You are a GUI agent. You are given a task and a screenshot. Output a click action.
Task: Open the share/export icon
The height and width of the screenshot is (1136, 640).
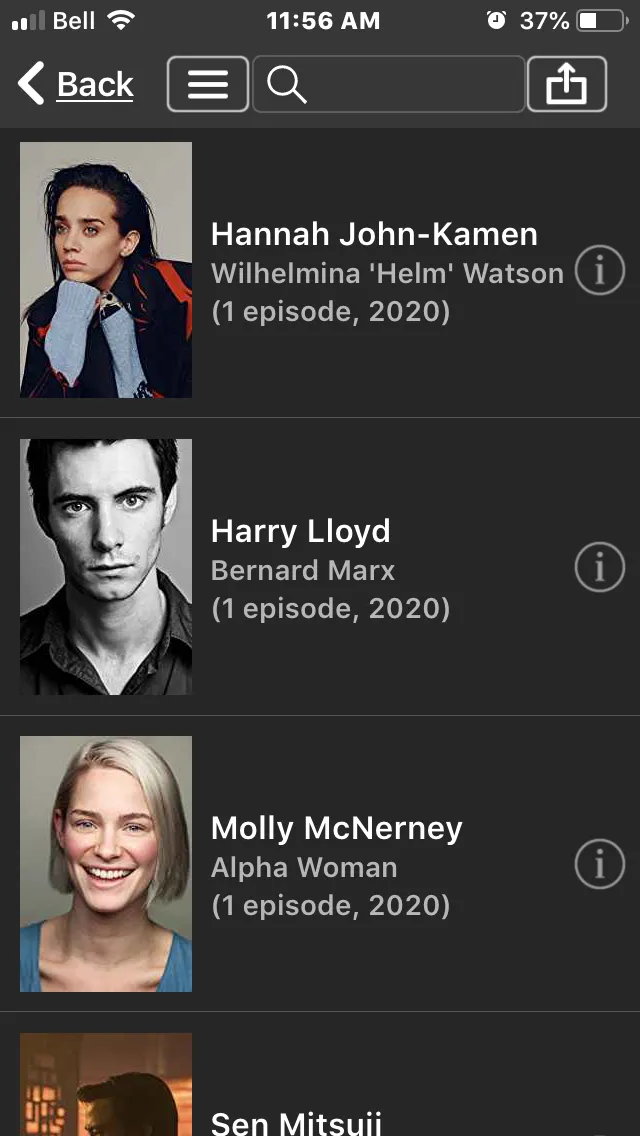(567, 84)
